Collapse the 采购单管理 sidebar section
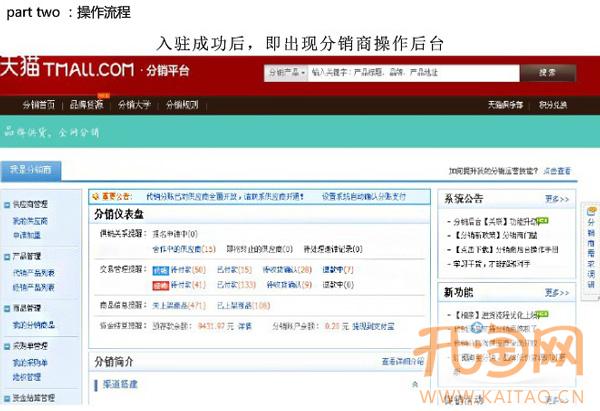Viewport: 600px width, 411px height. [7, 346]
